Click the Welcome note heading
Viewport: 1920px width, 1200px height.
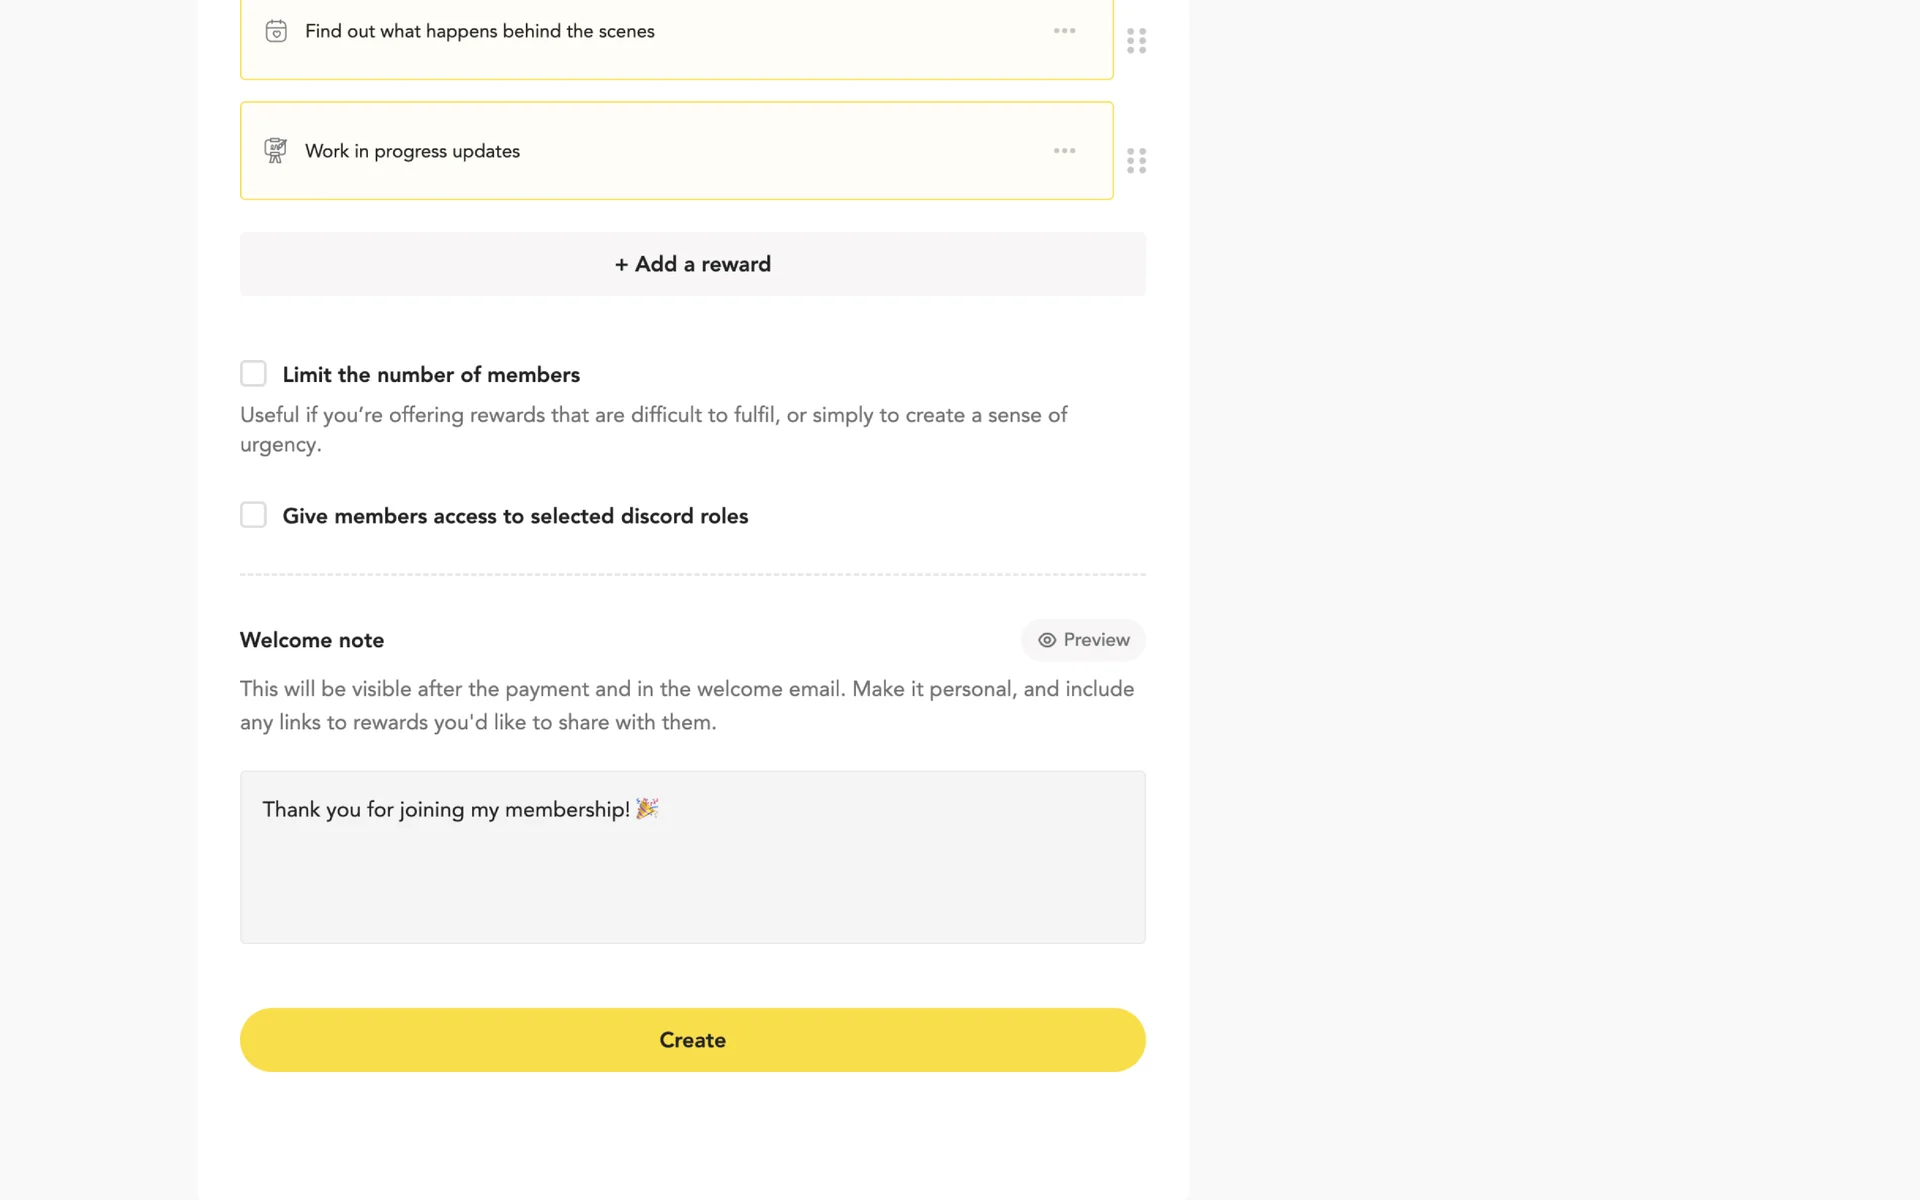click(312, 640)
